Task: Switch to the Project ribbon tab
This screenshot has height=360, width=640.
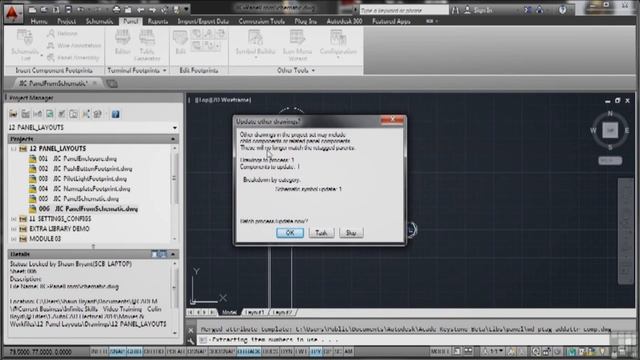Action: (67, 21)
